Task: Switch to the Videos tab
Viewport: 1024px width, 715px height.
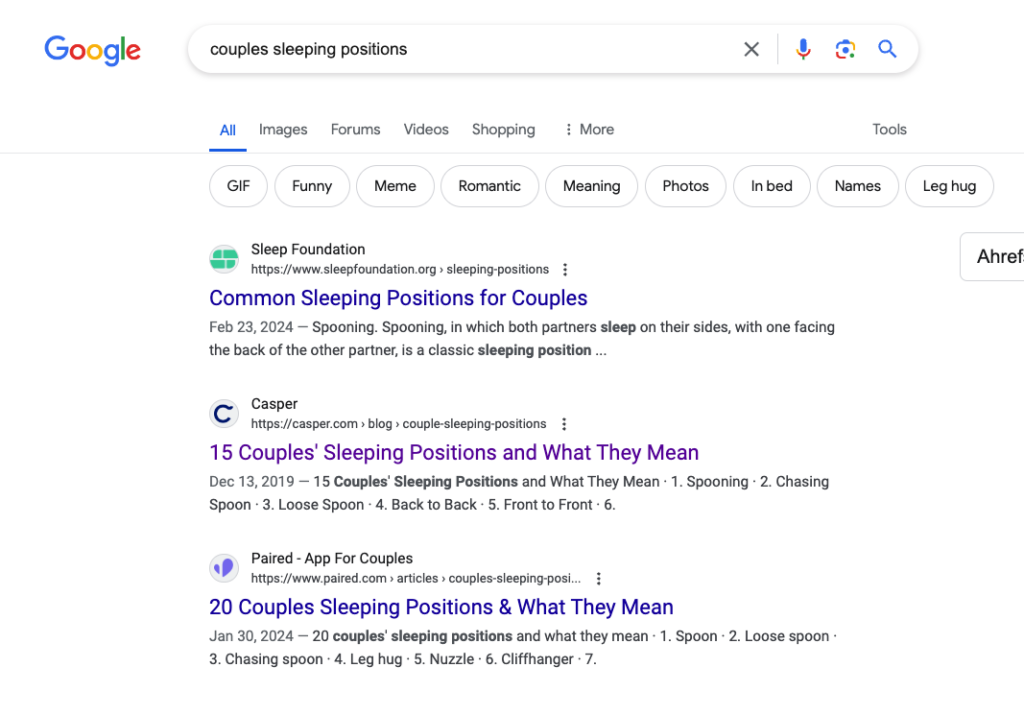Action: click(x=426, y=129)
